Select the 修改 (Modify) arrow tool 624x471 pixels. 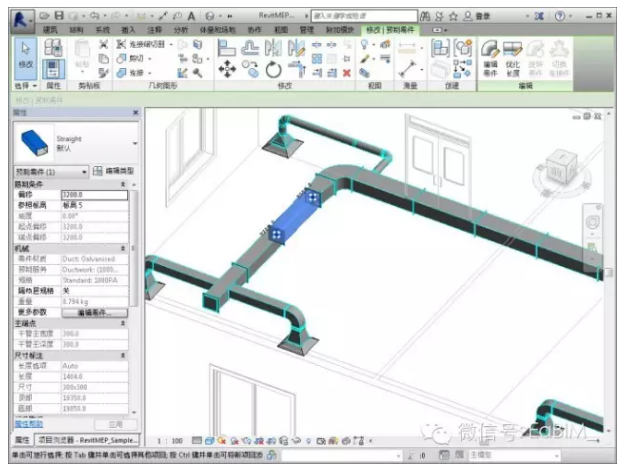pyautogui.click(x=26, y=58)
